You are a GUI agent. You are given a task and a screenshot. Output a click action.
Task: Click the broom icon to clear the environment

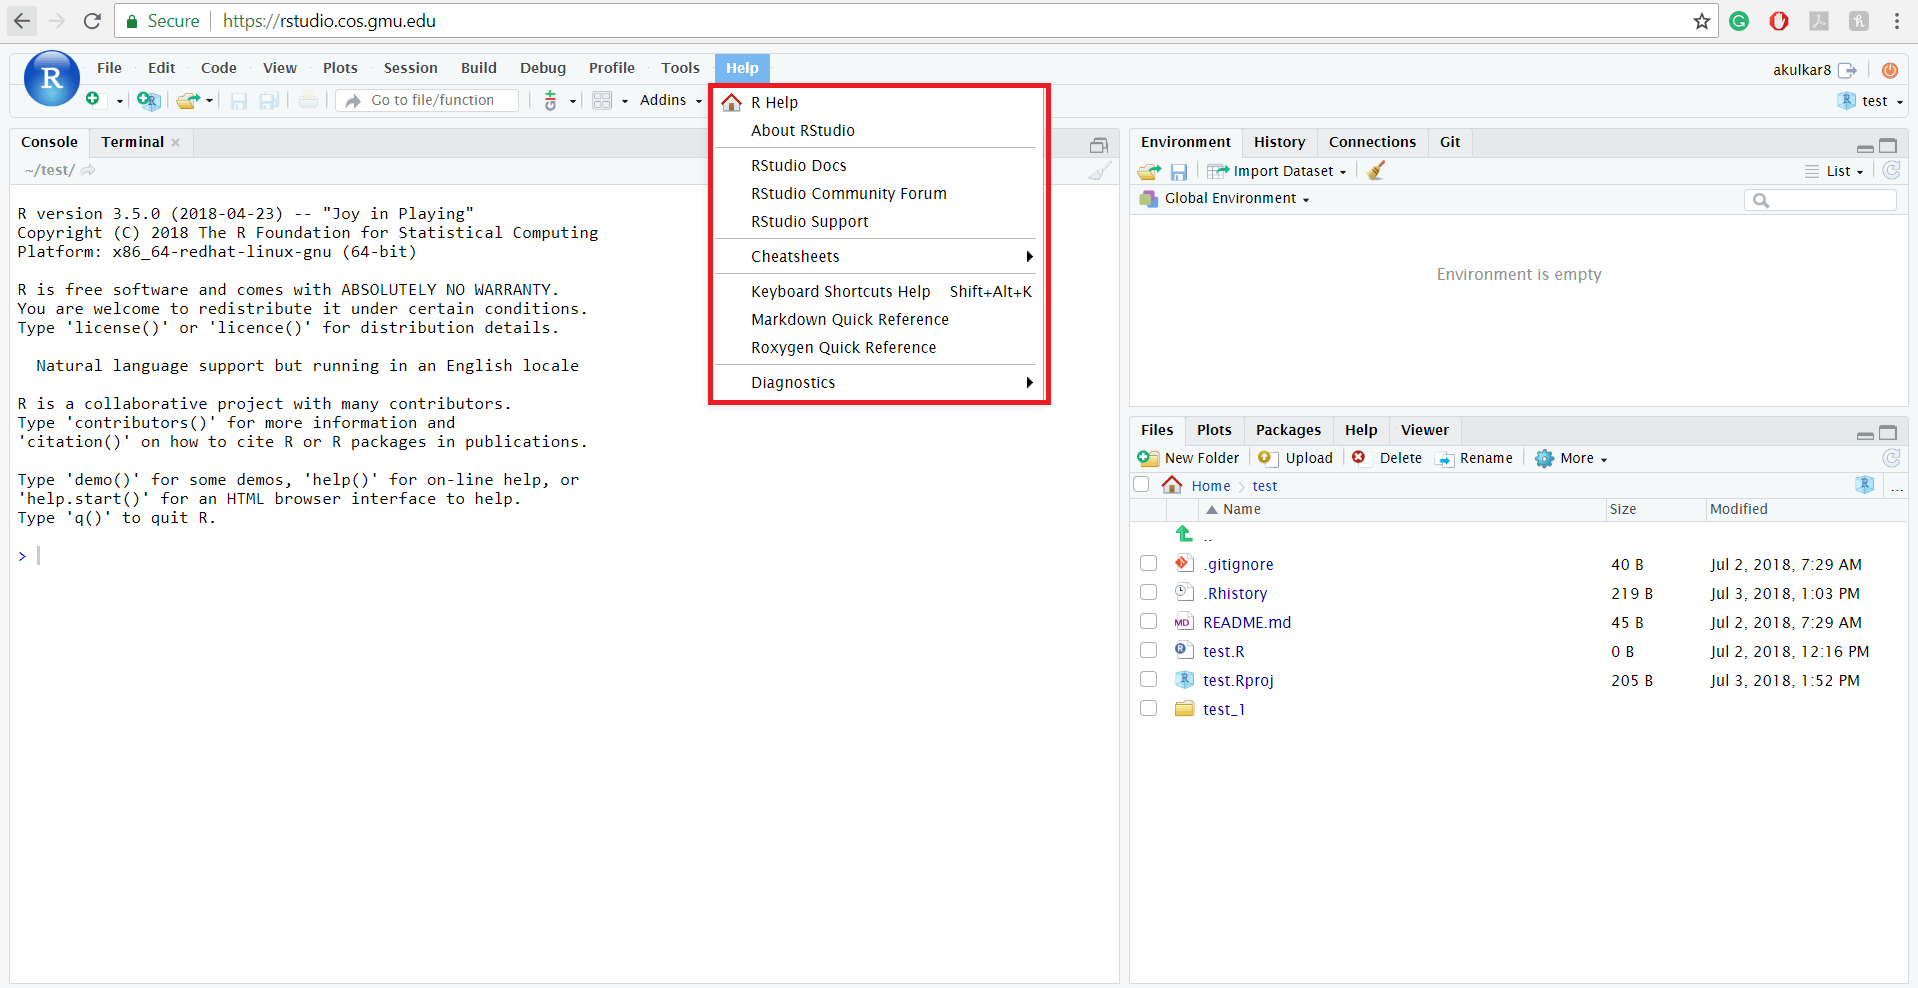click(1376, 171)
